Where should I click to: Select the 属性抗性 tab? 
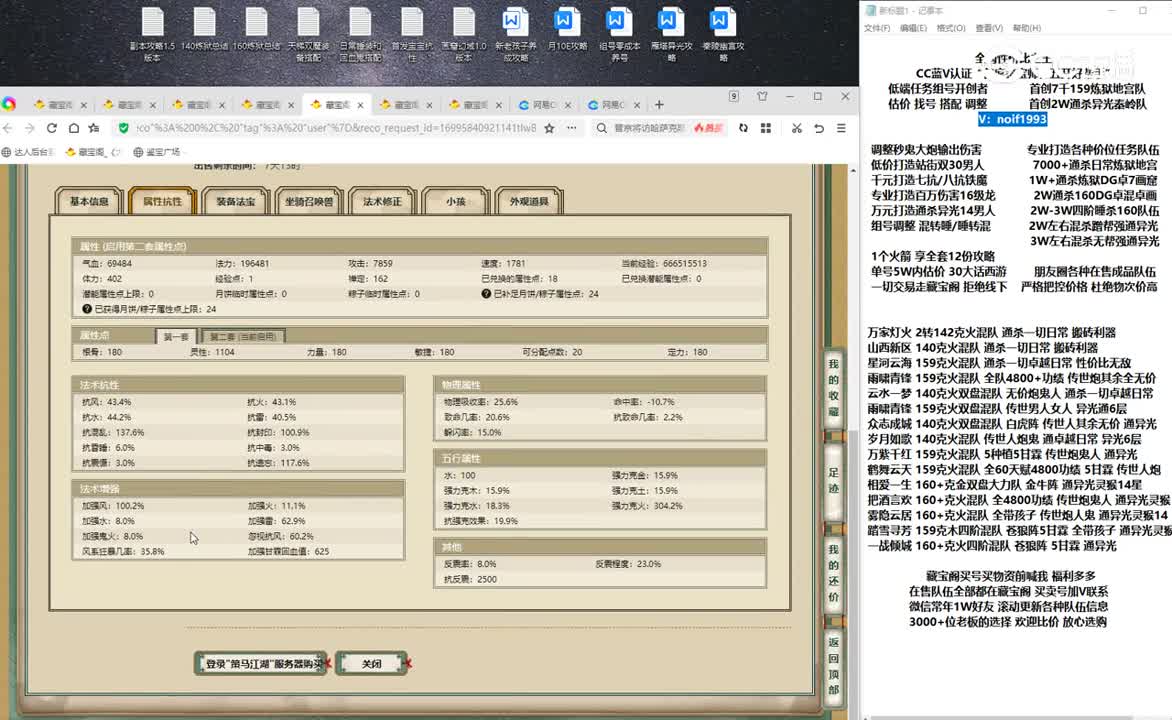(162, 201)
